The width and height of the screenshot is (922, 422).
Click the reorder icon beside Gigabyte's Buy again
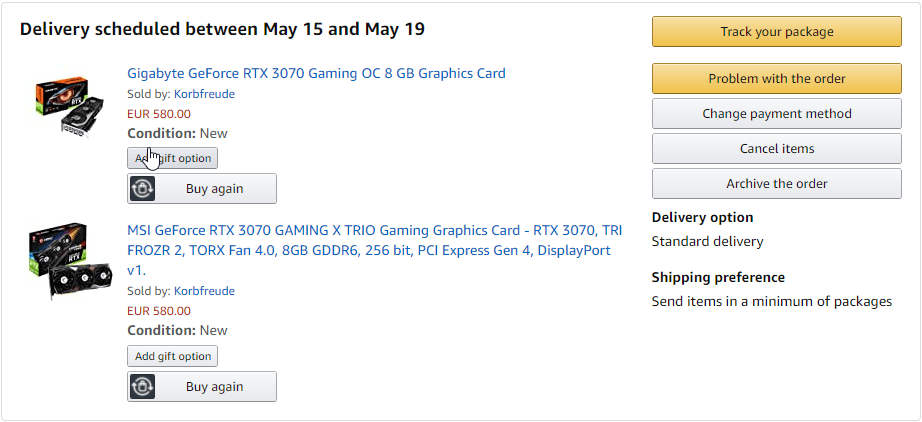(142, 189)
